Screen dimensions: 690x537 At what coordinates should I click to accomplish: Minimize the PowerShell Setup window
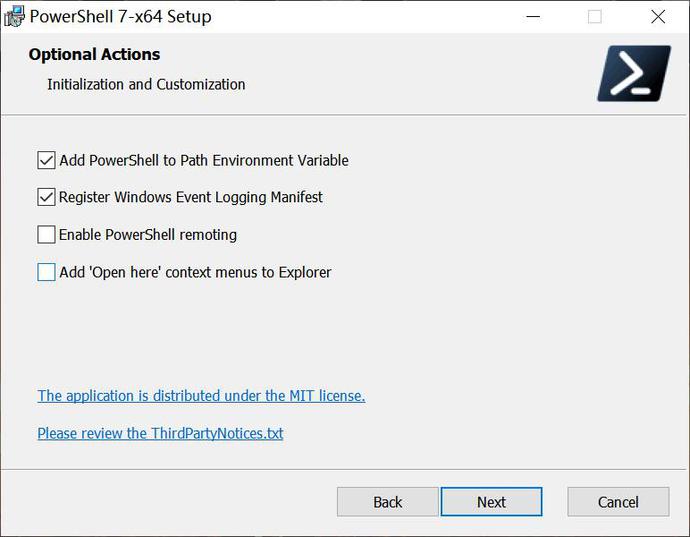click(533, 17)
